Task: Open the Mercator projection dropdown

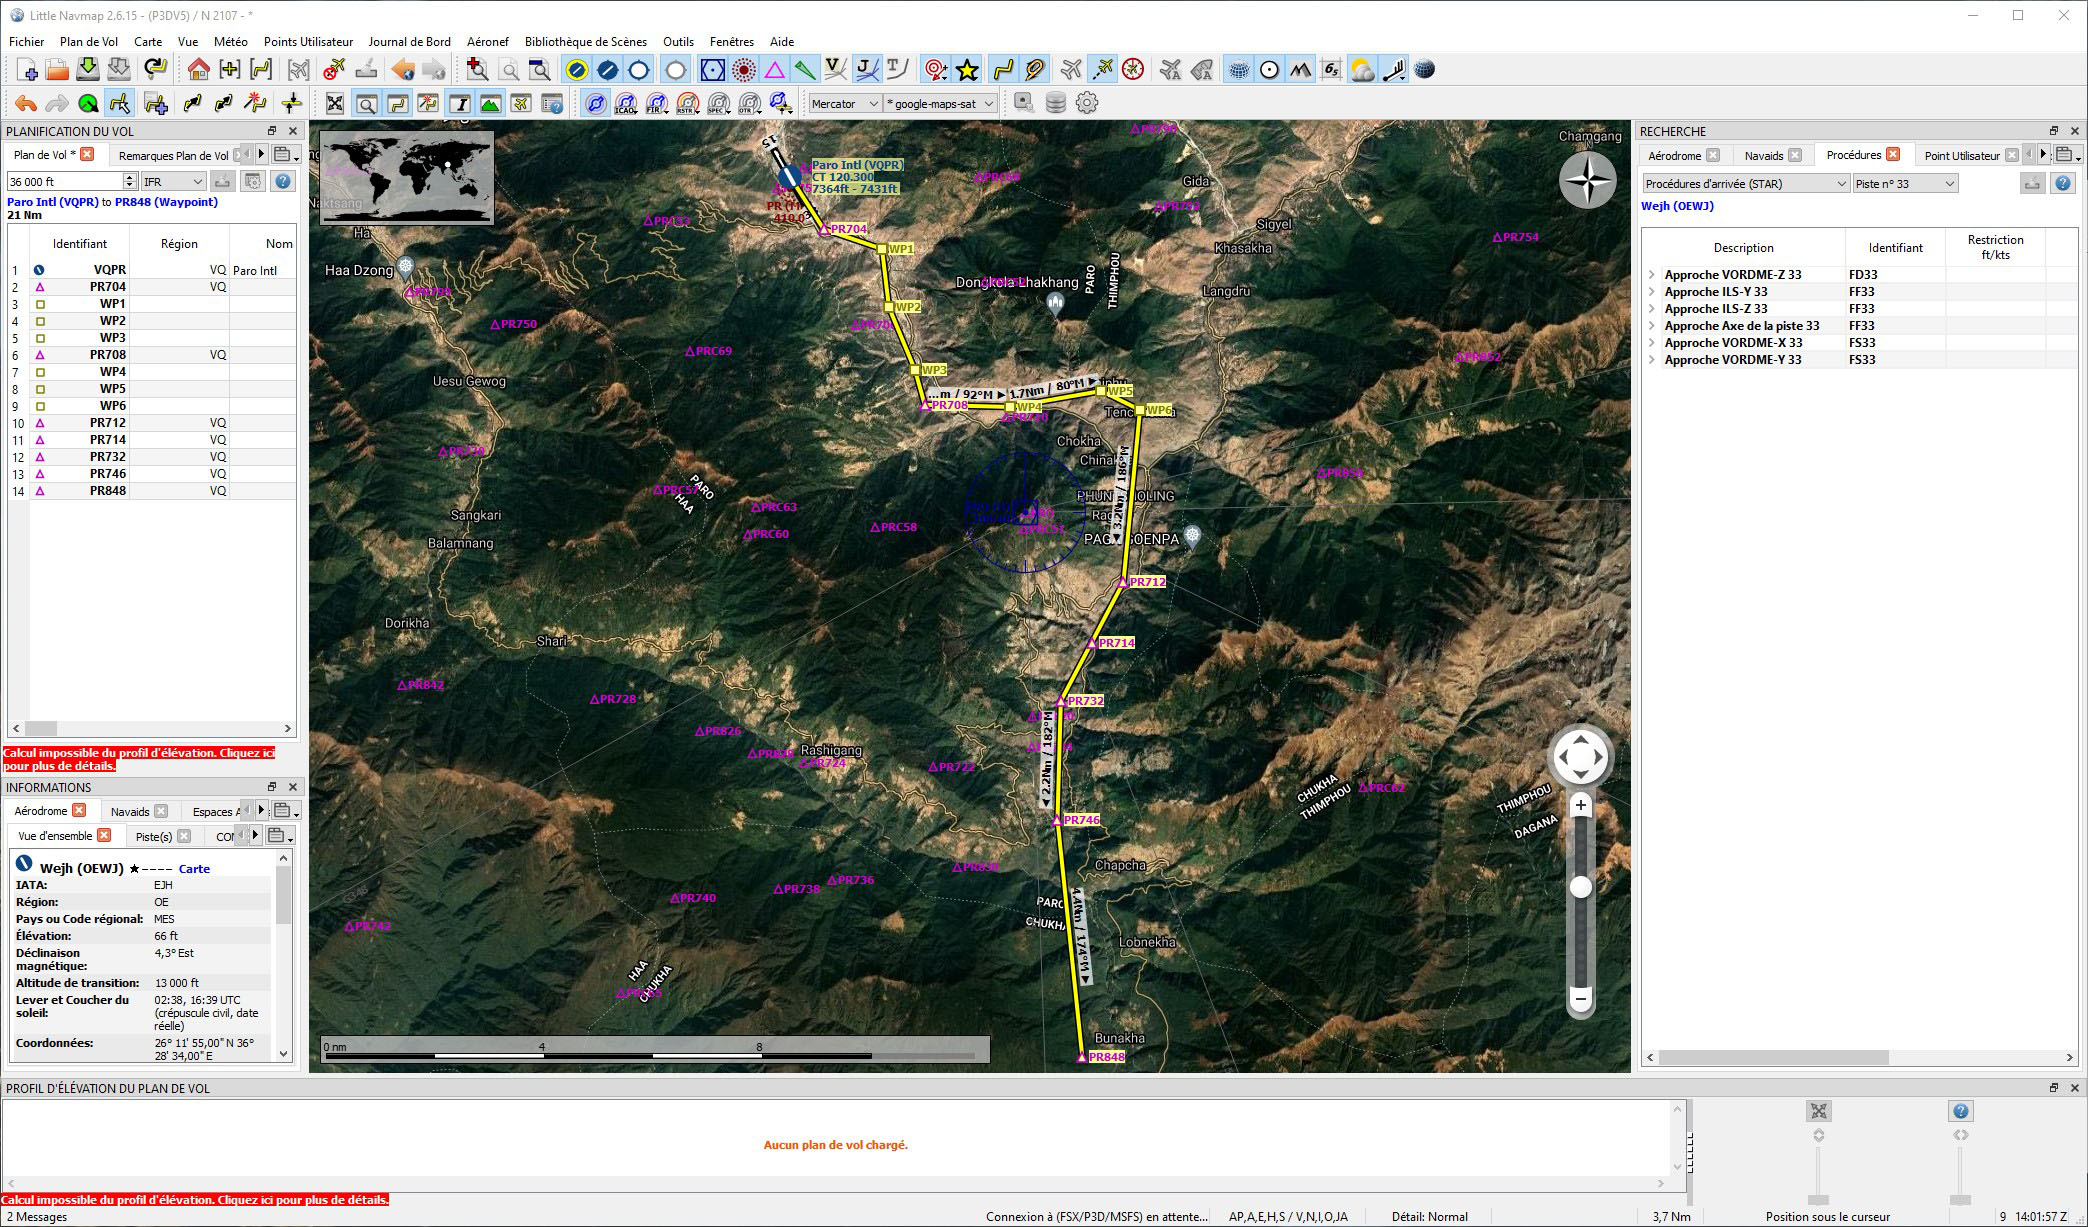Action: coord(844,104)
